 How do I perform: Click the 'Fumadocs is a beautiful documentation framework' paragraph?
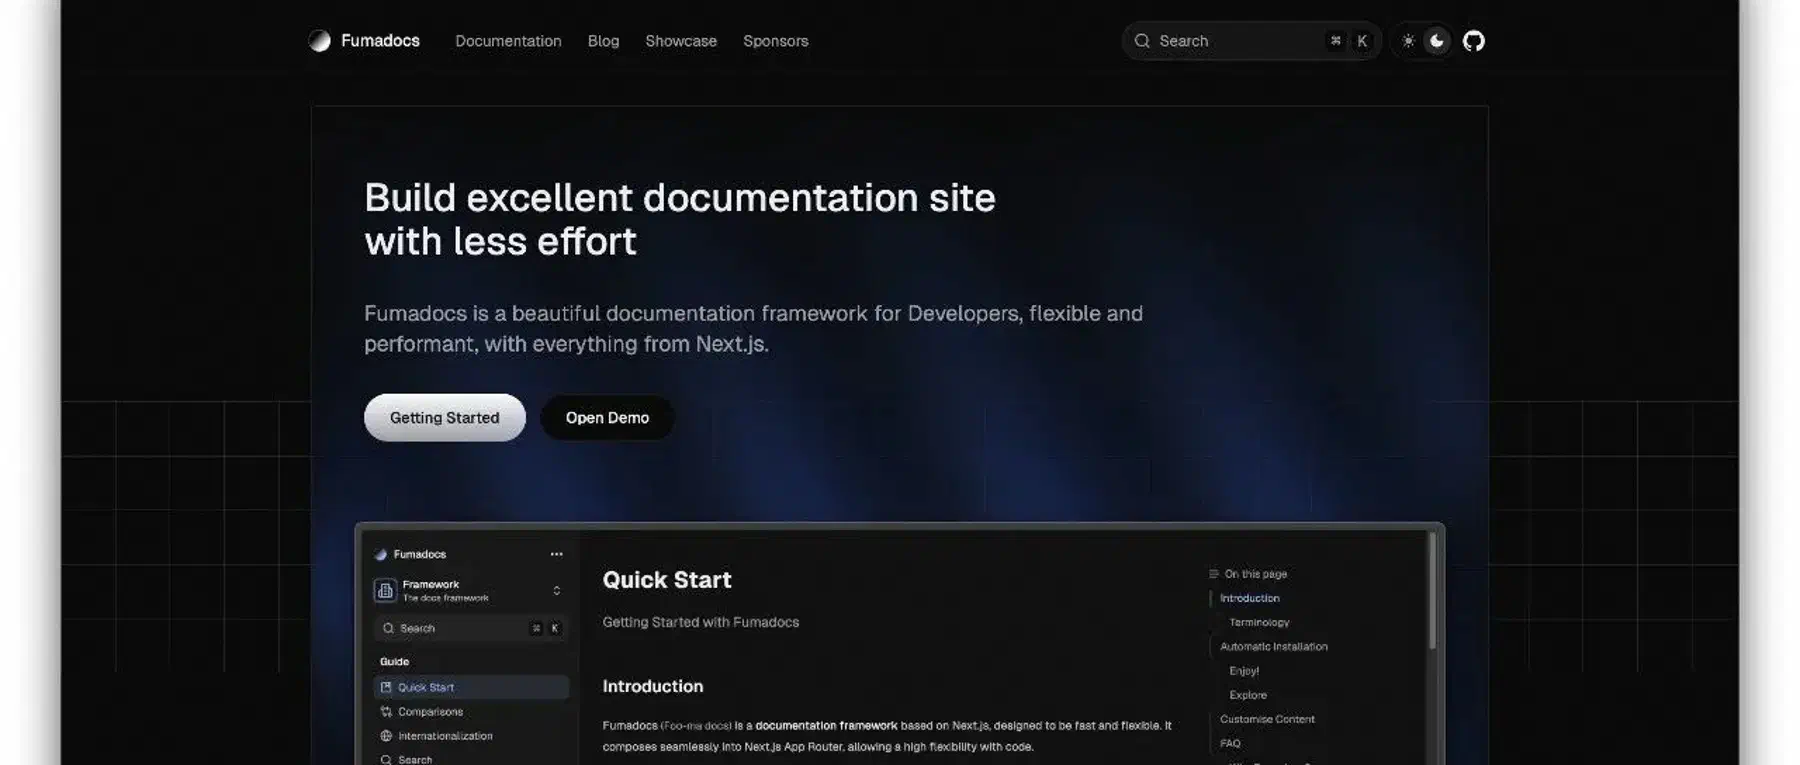pos(753,328)
